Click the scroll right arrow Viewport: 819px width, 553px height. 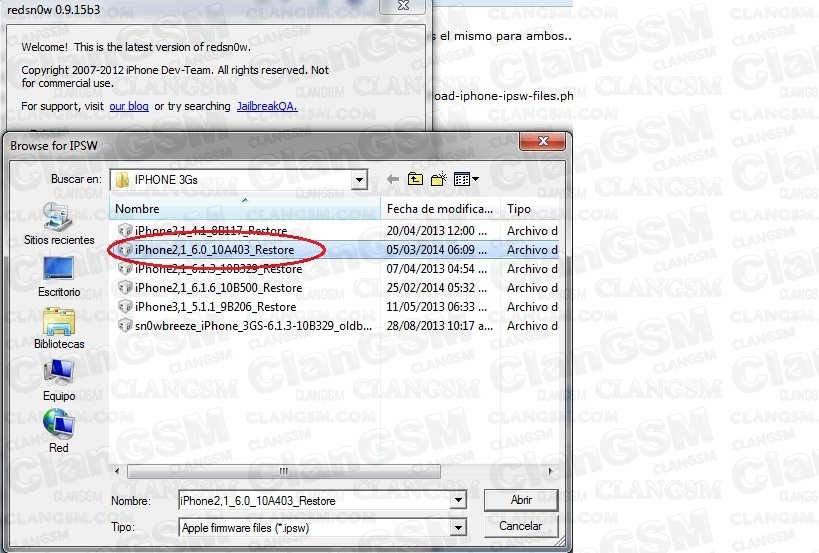coord(550,471)
